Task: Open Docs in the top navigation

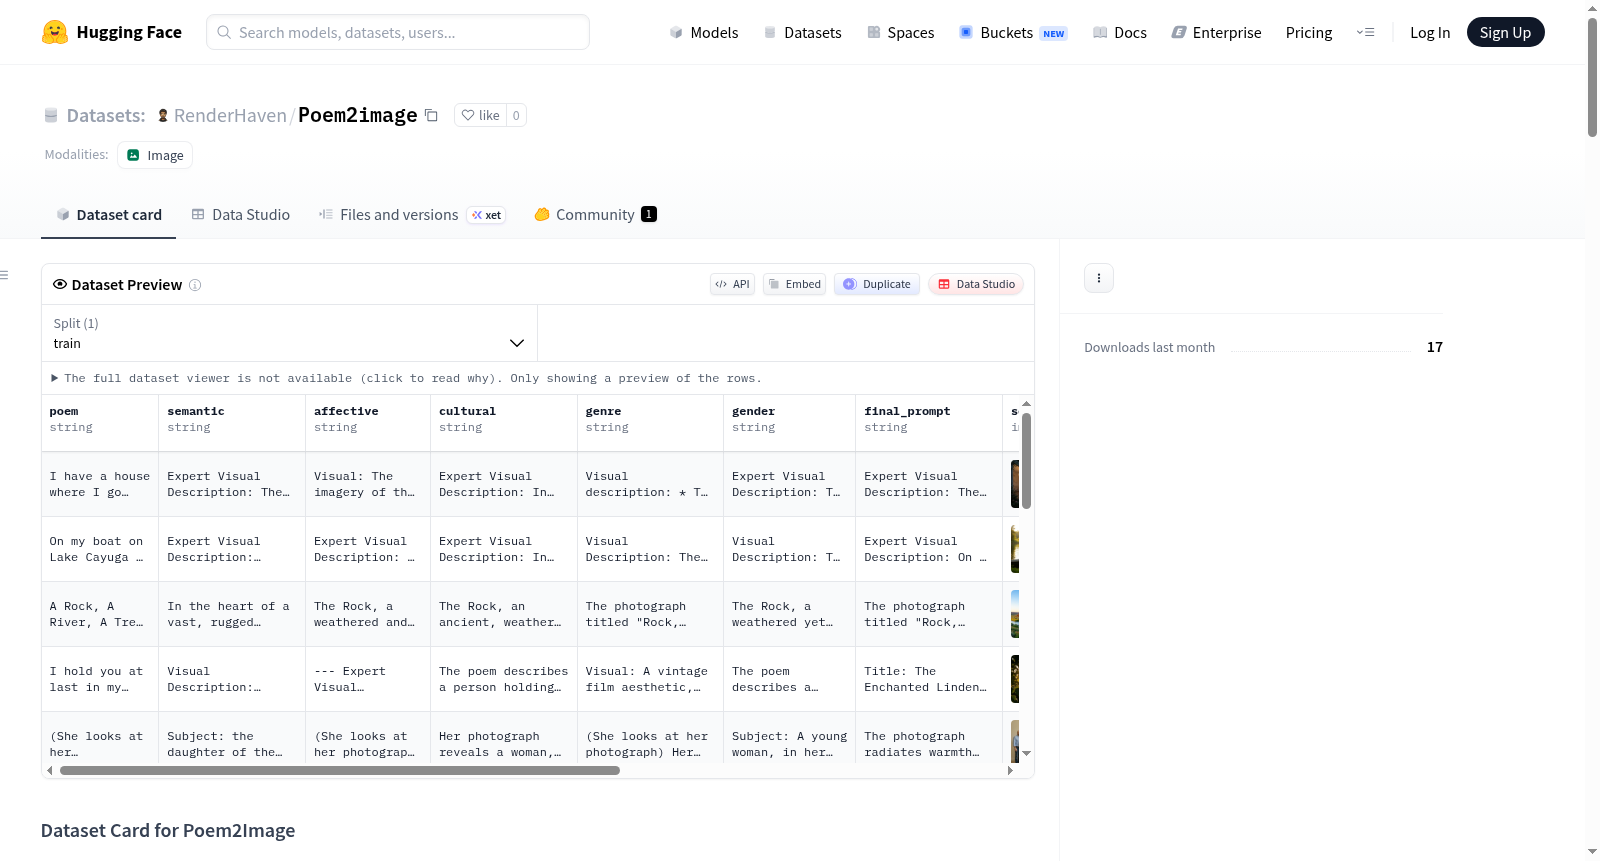Action: [1120, 32]
